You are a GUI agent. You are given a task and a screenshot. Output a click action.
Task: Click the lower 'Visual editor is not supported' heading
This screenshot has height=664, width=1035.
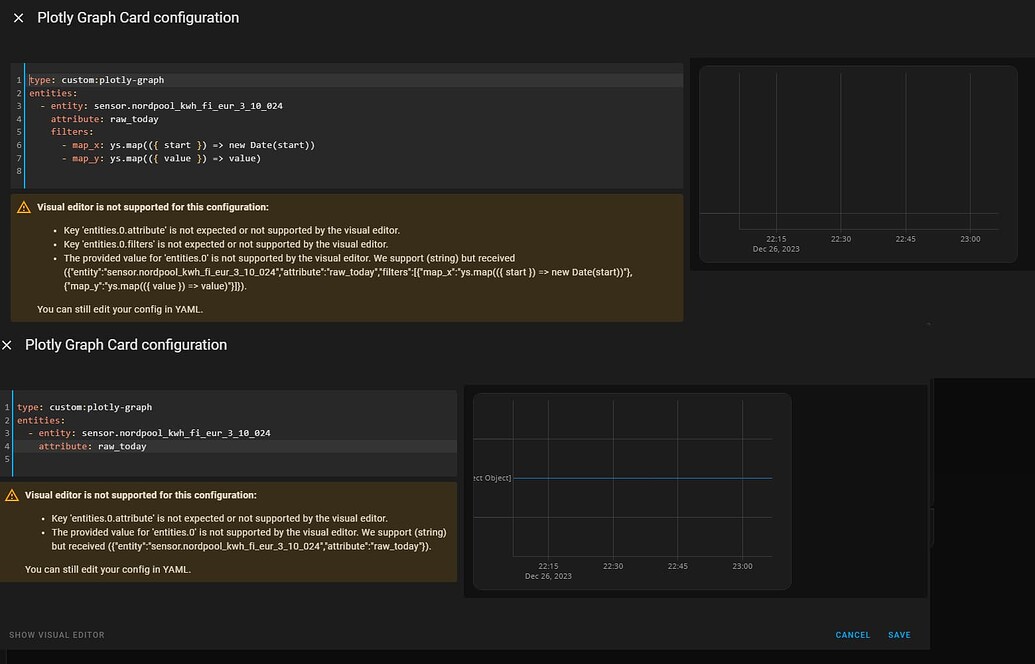(x=141, y=495)
